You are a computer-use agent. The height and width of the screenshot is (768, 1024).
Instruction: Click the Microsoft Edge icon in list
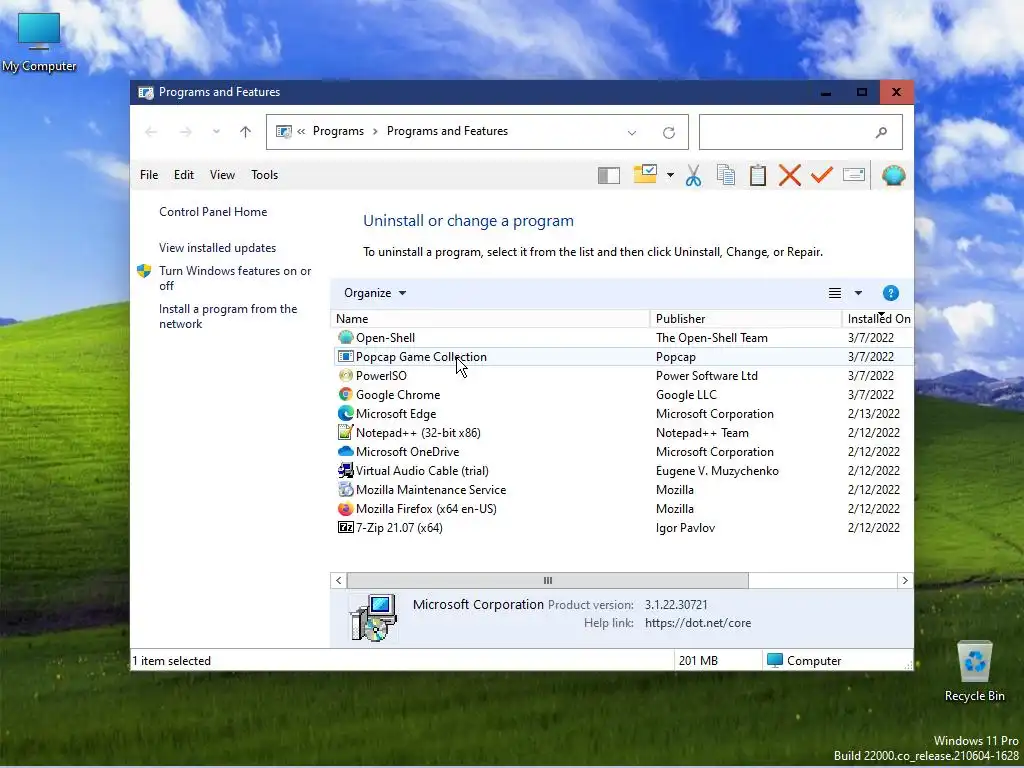coord(345,413)
